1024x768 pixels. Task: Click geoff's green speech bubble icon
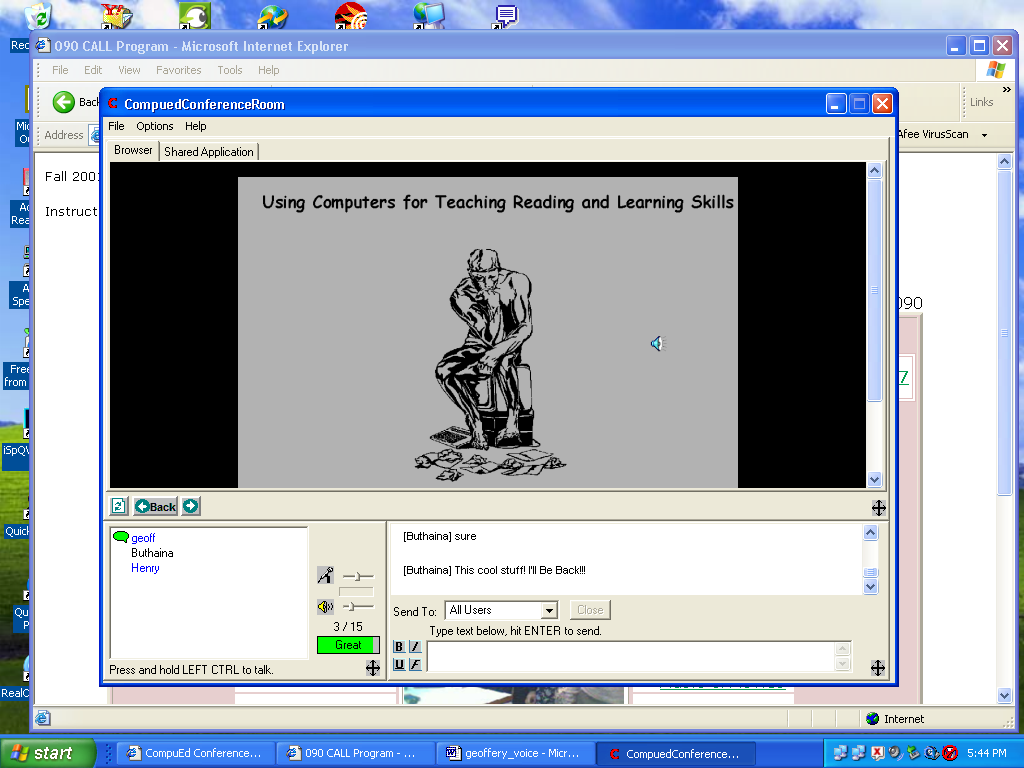[x=121, y=537]
